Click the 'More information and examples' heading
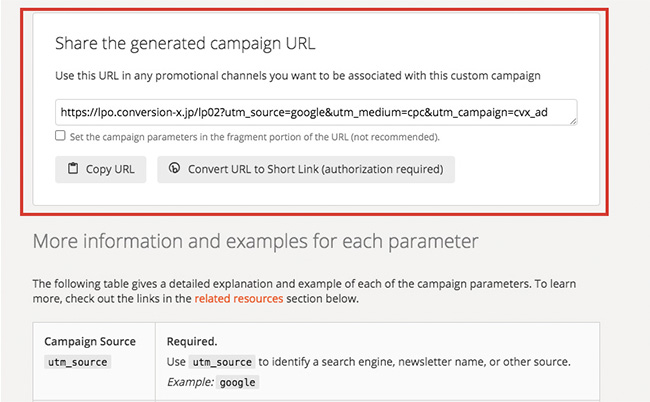650x402 pixels. [x=255, y=242]
